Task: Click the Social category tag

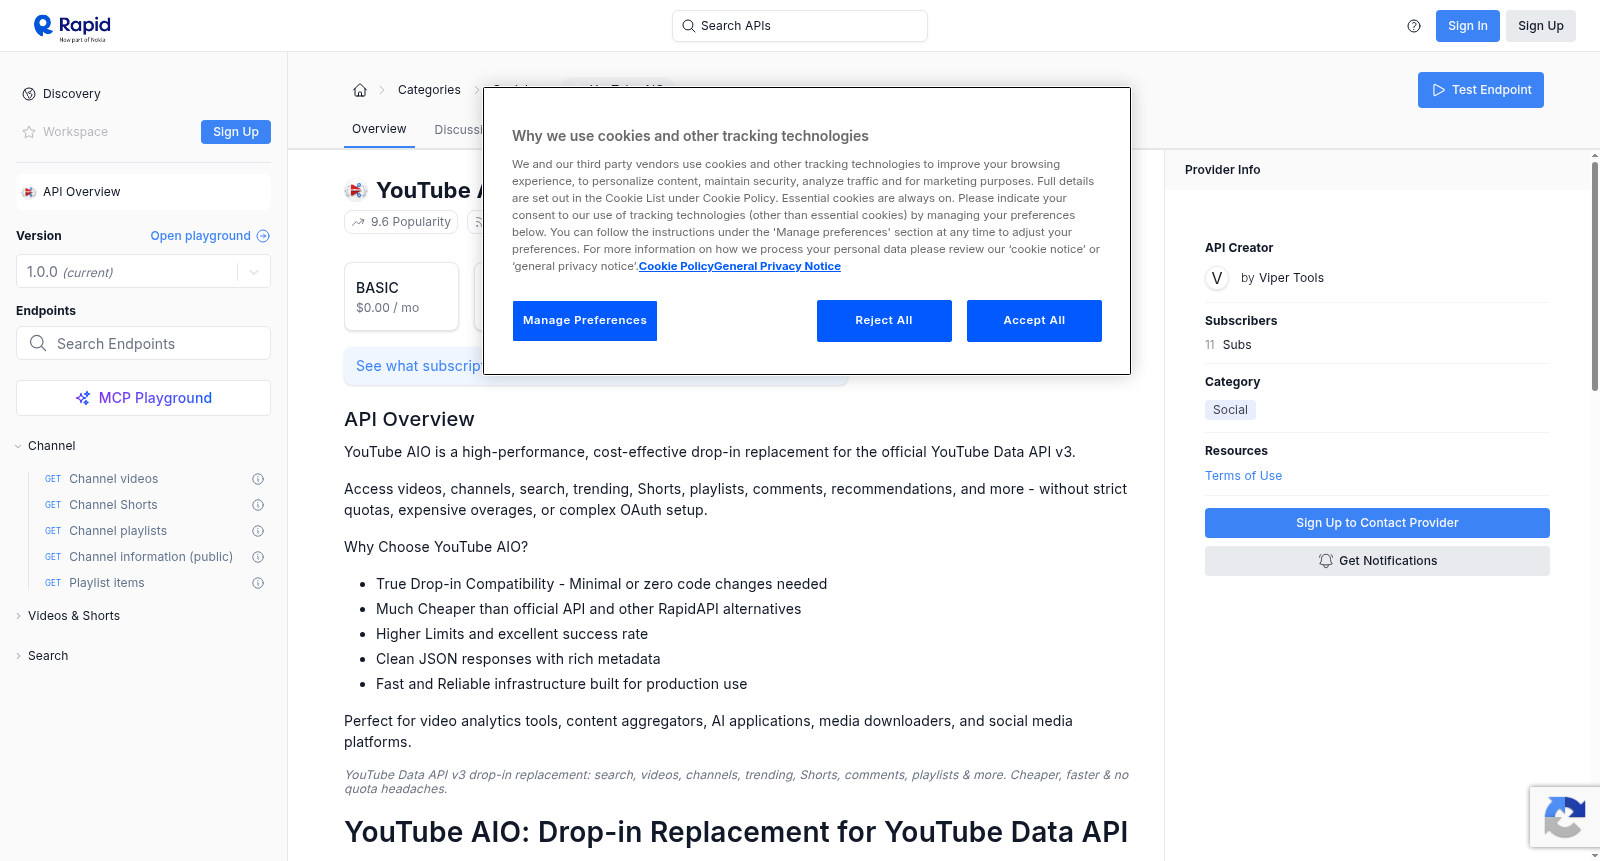Action: point(1230,410)
